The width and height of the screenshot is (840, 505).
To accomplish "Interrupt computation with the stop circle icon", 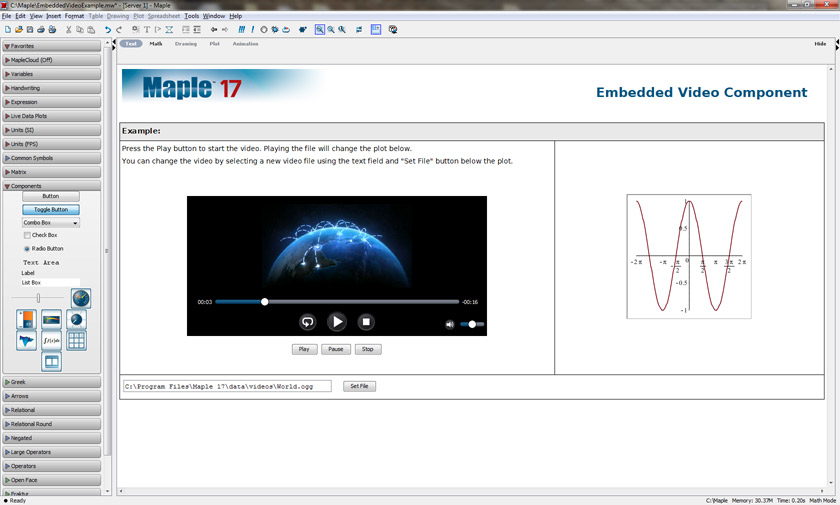I will [264, 29].
